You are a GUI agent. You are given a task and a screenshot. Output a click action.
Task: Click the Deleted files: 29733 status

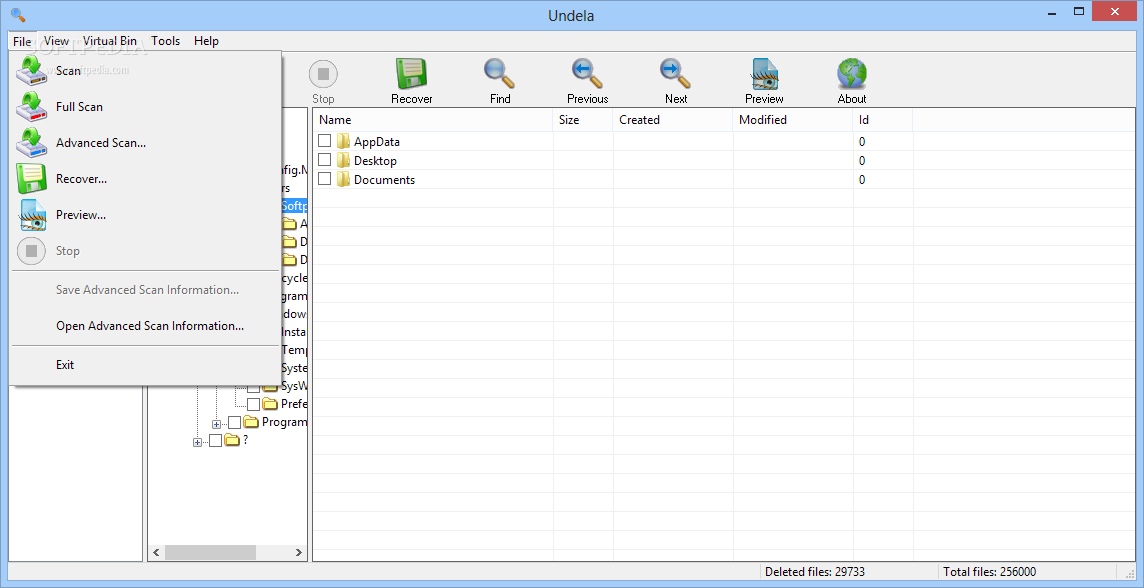pos(815,572)
